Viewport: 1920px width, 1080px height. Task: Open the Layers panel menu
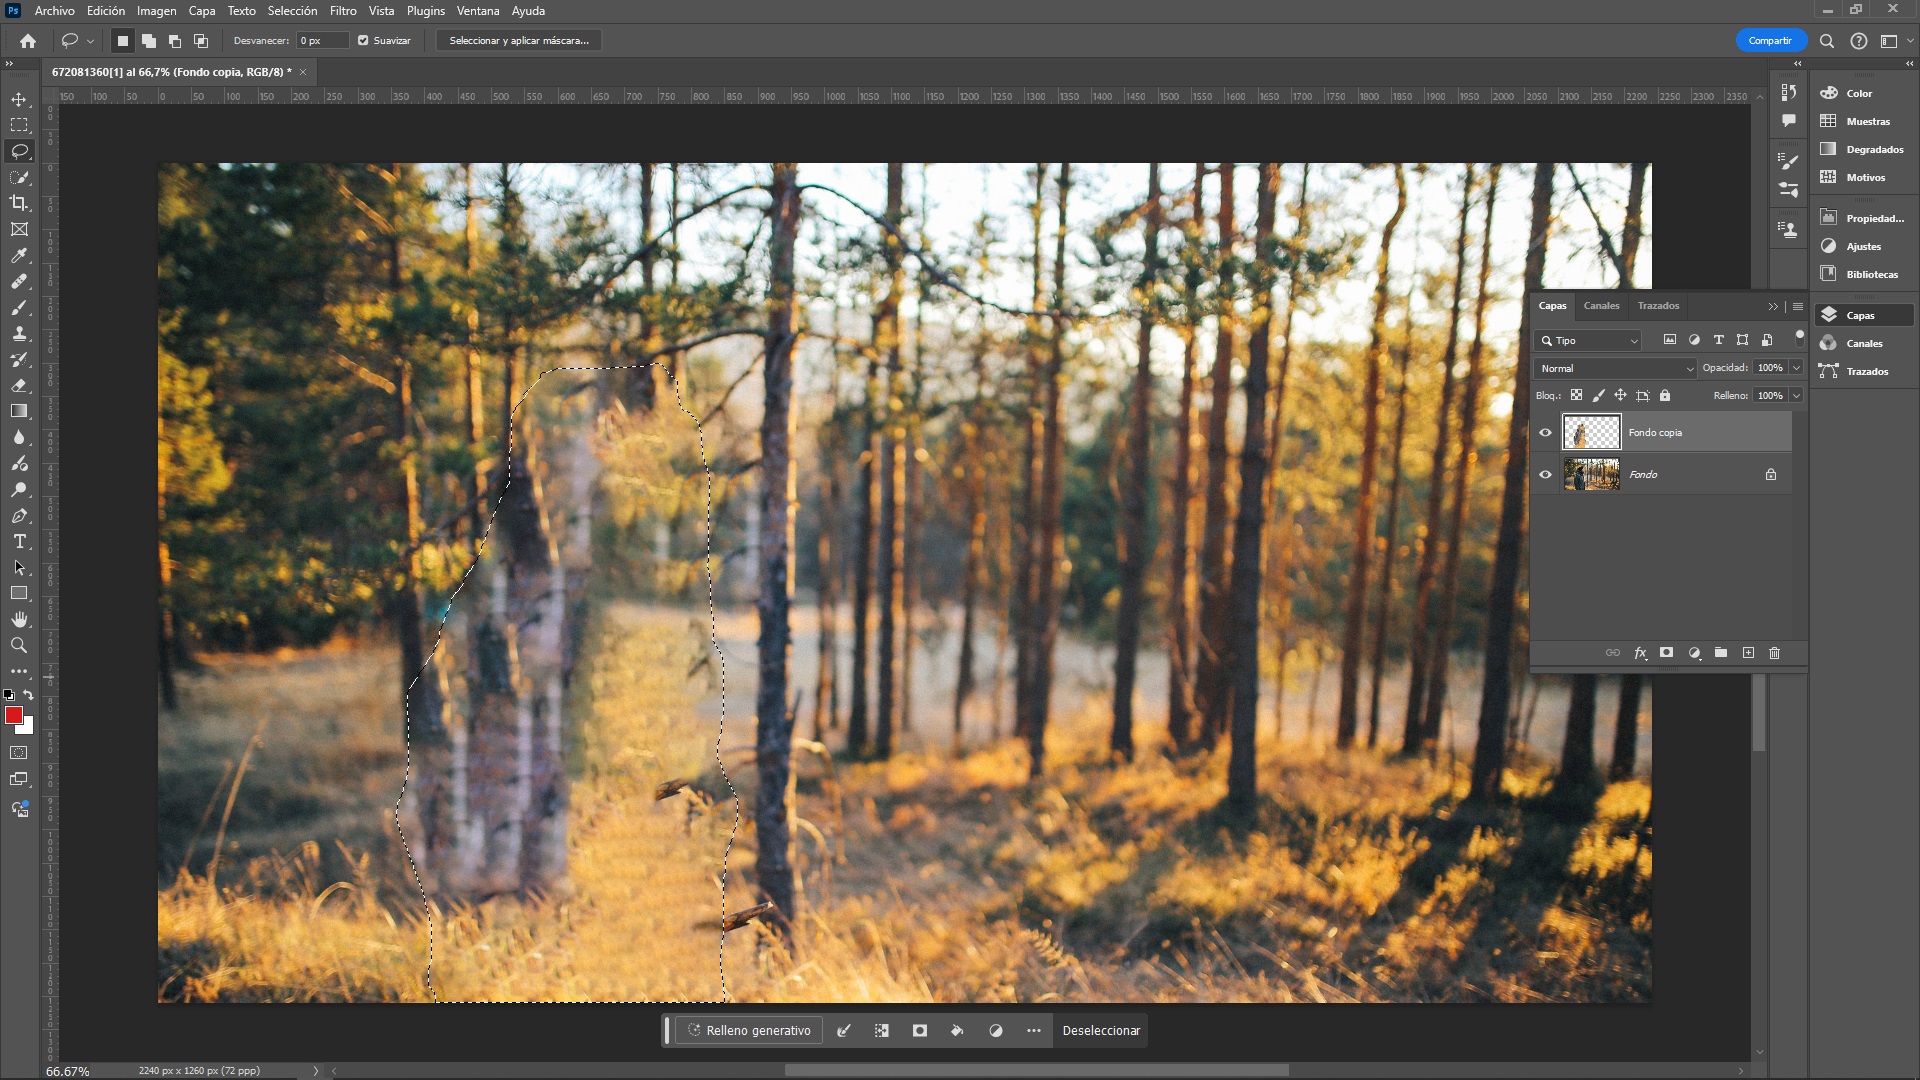click(1798, 307)
